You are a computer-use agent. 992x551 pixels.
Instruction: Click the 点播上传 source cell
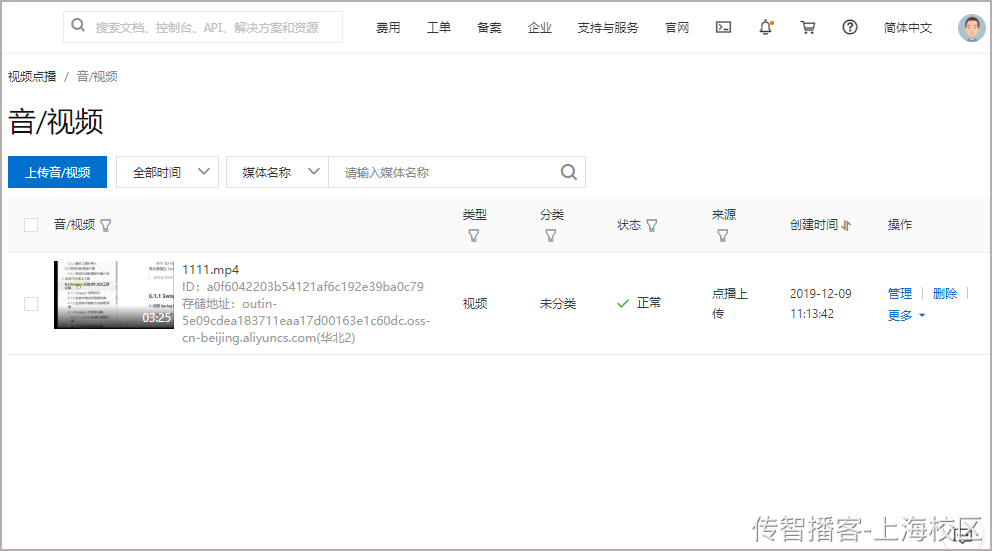[x=729, y=304]
